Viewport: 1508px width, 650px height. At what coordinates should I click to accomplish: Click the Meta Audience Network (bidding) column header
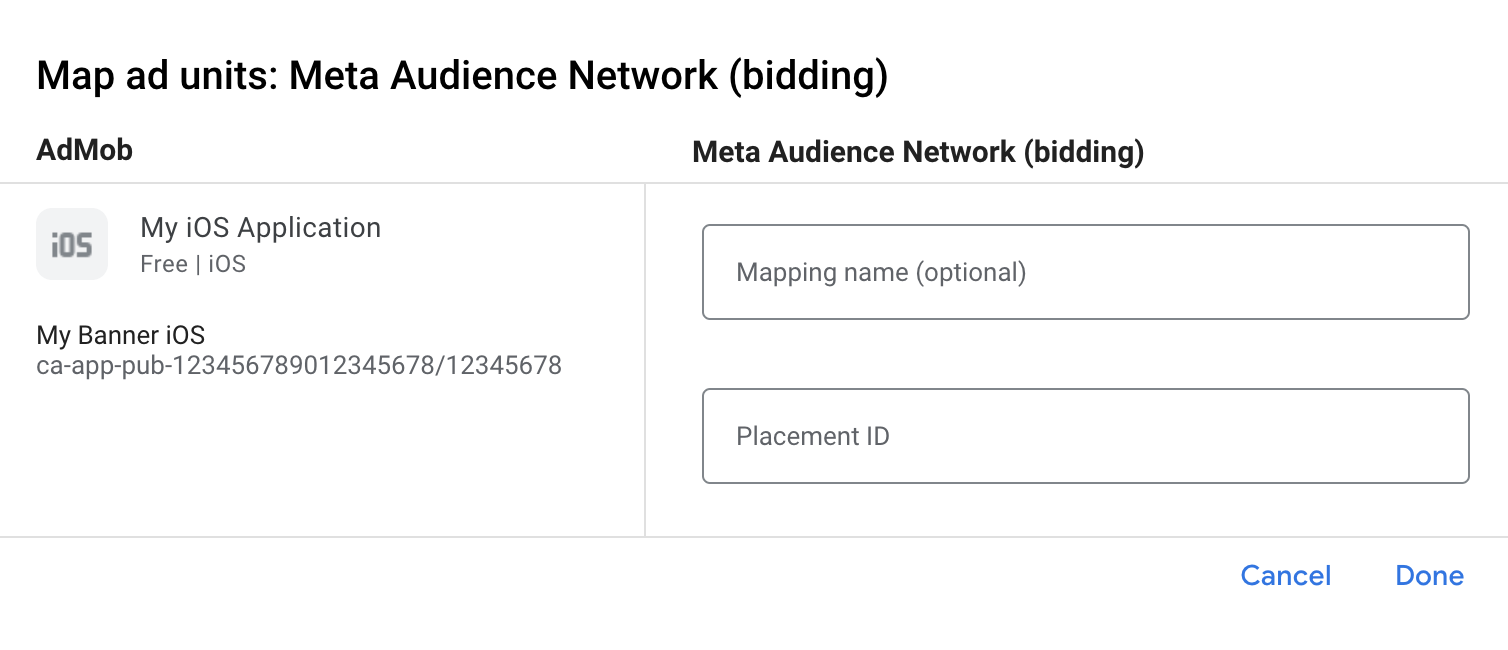918,151
